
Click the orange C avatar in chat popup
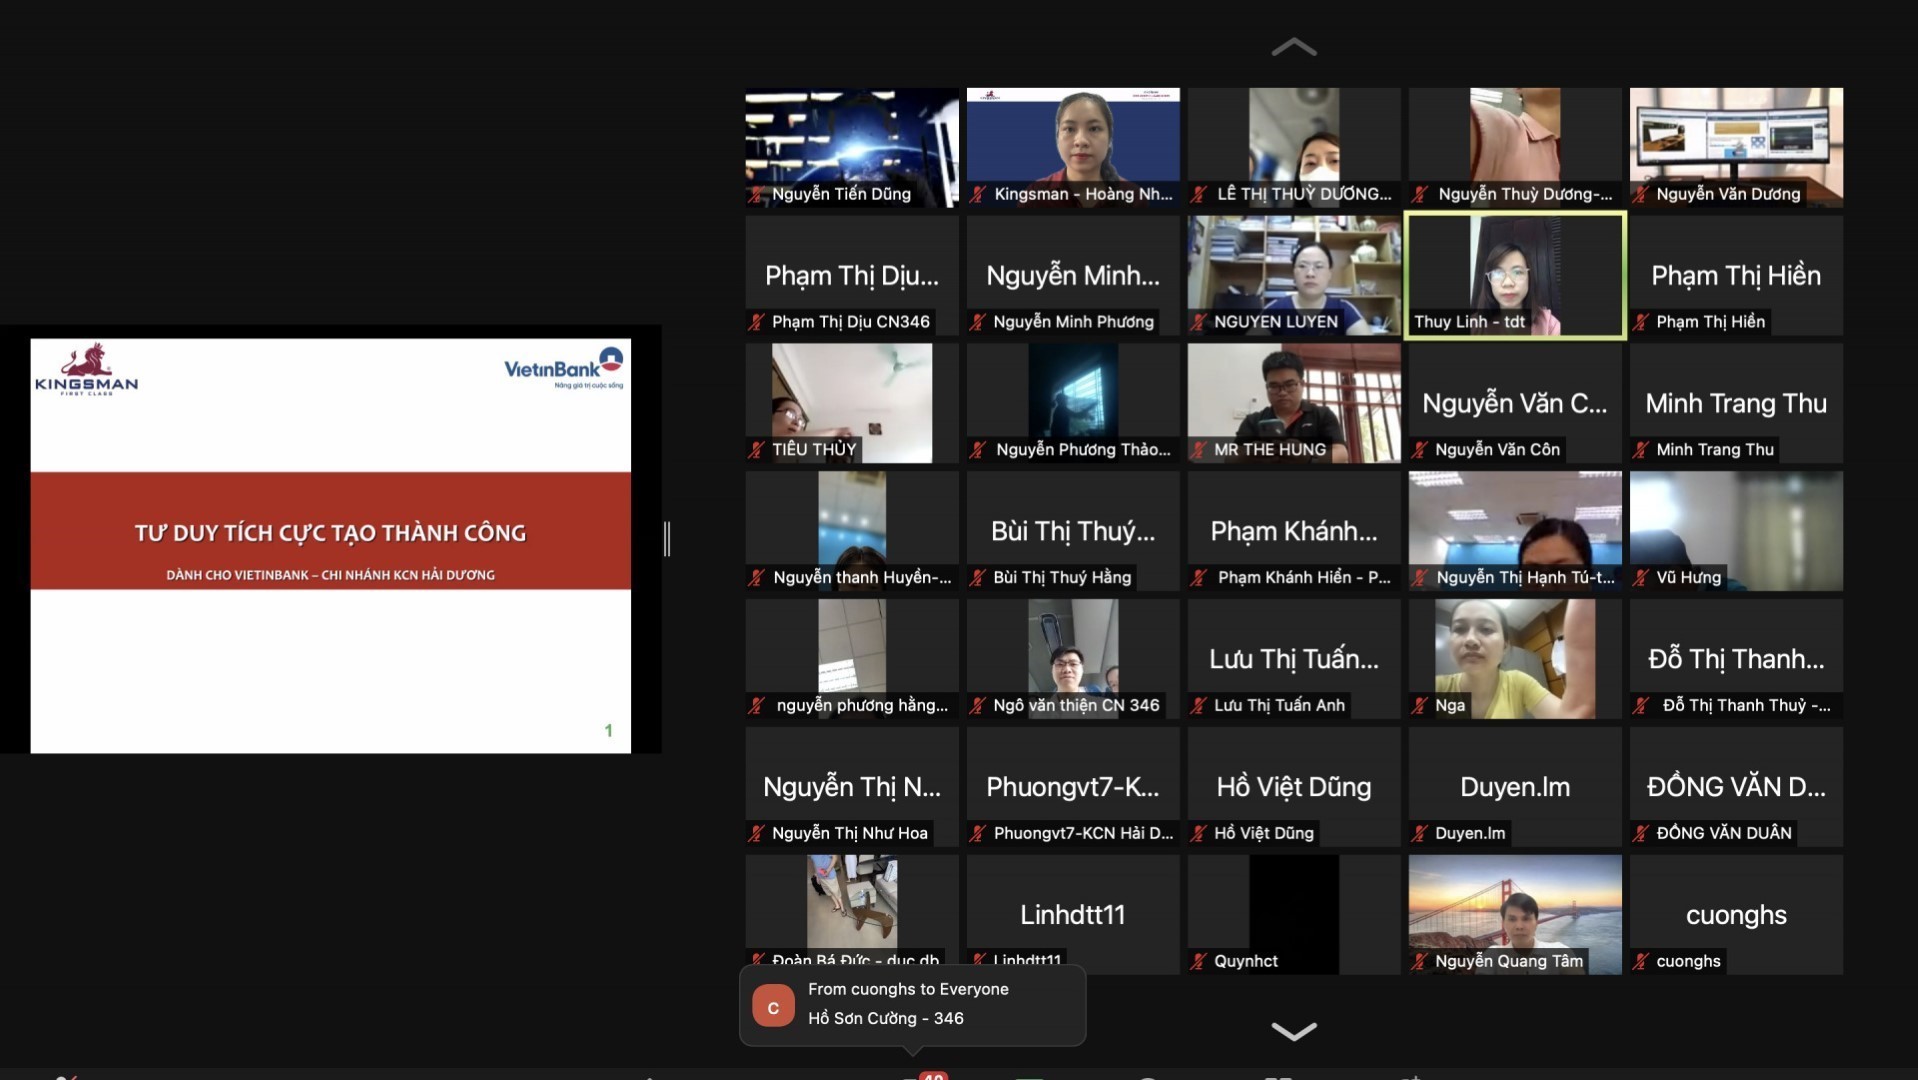click(773, 1007)
